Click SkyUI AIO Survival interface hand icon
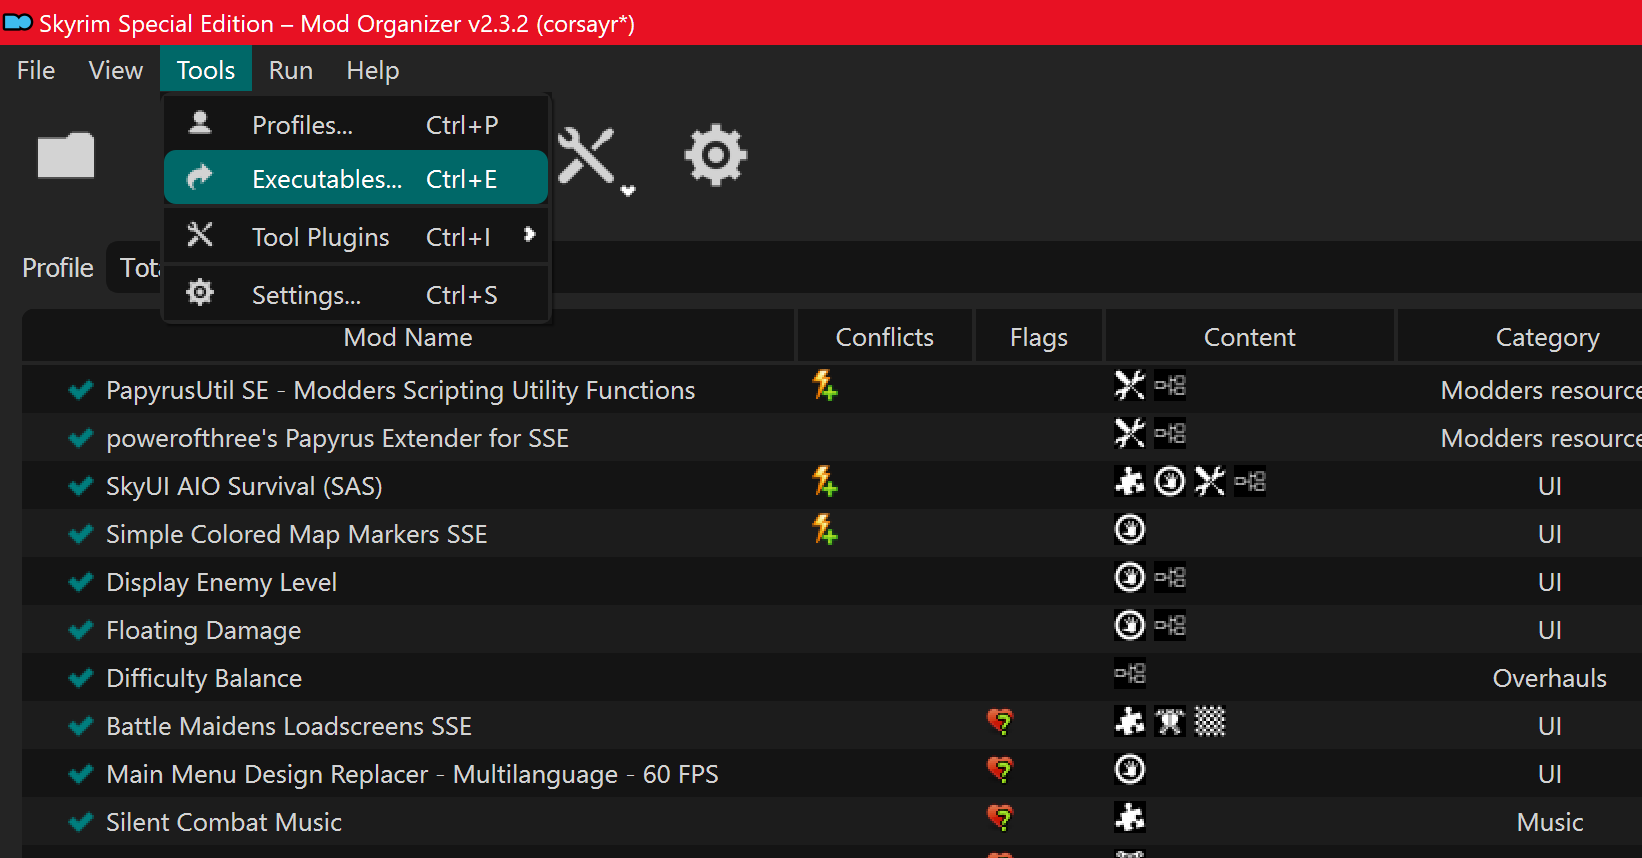 [x=1170, y=481]
